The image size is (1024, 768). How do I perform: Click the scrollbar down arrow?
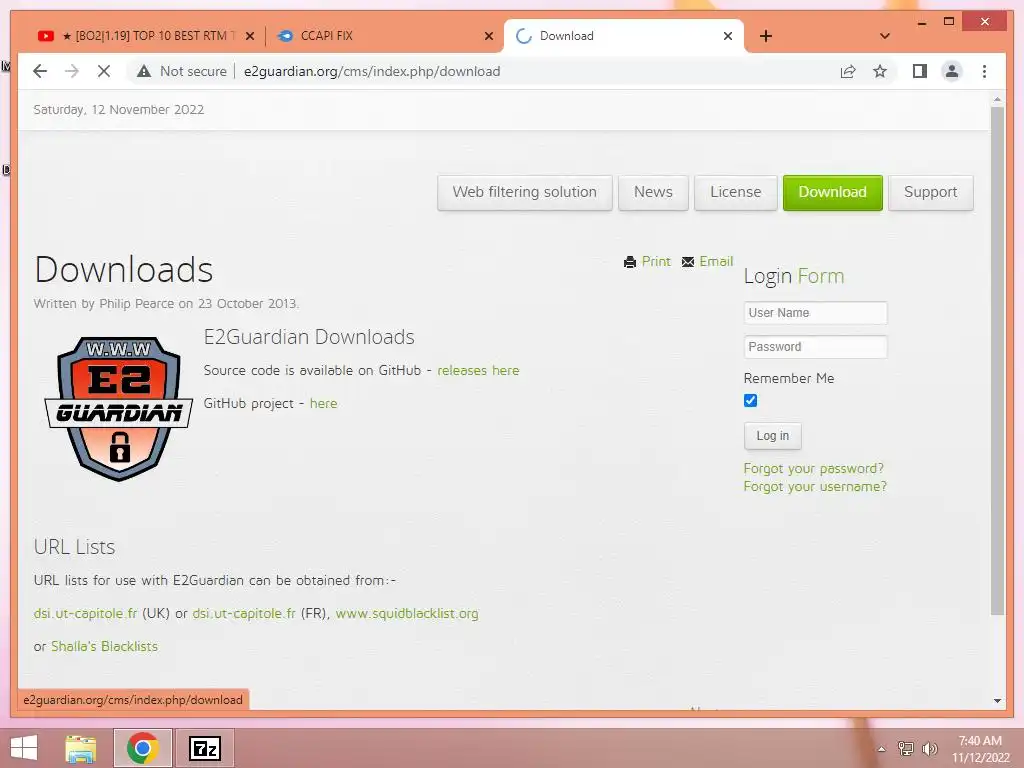coord(997,701)
